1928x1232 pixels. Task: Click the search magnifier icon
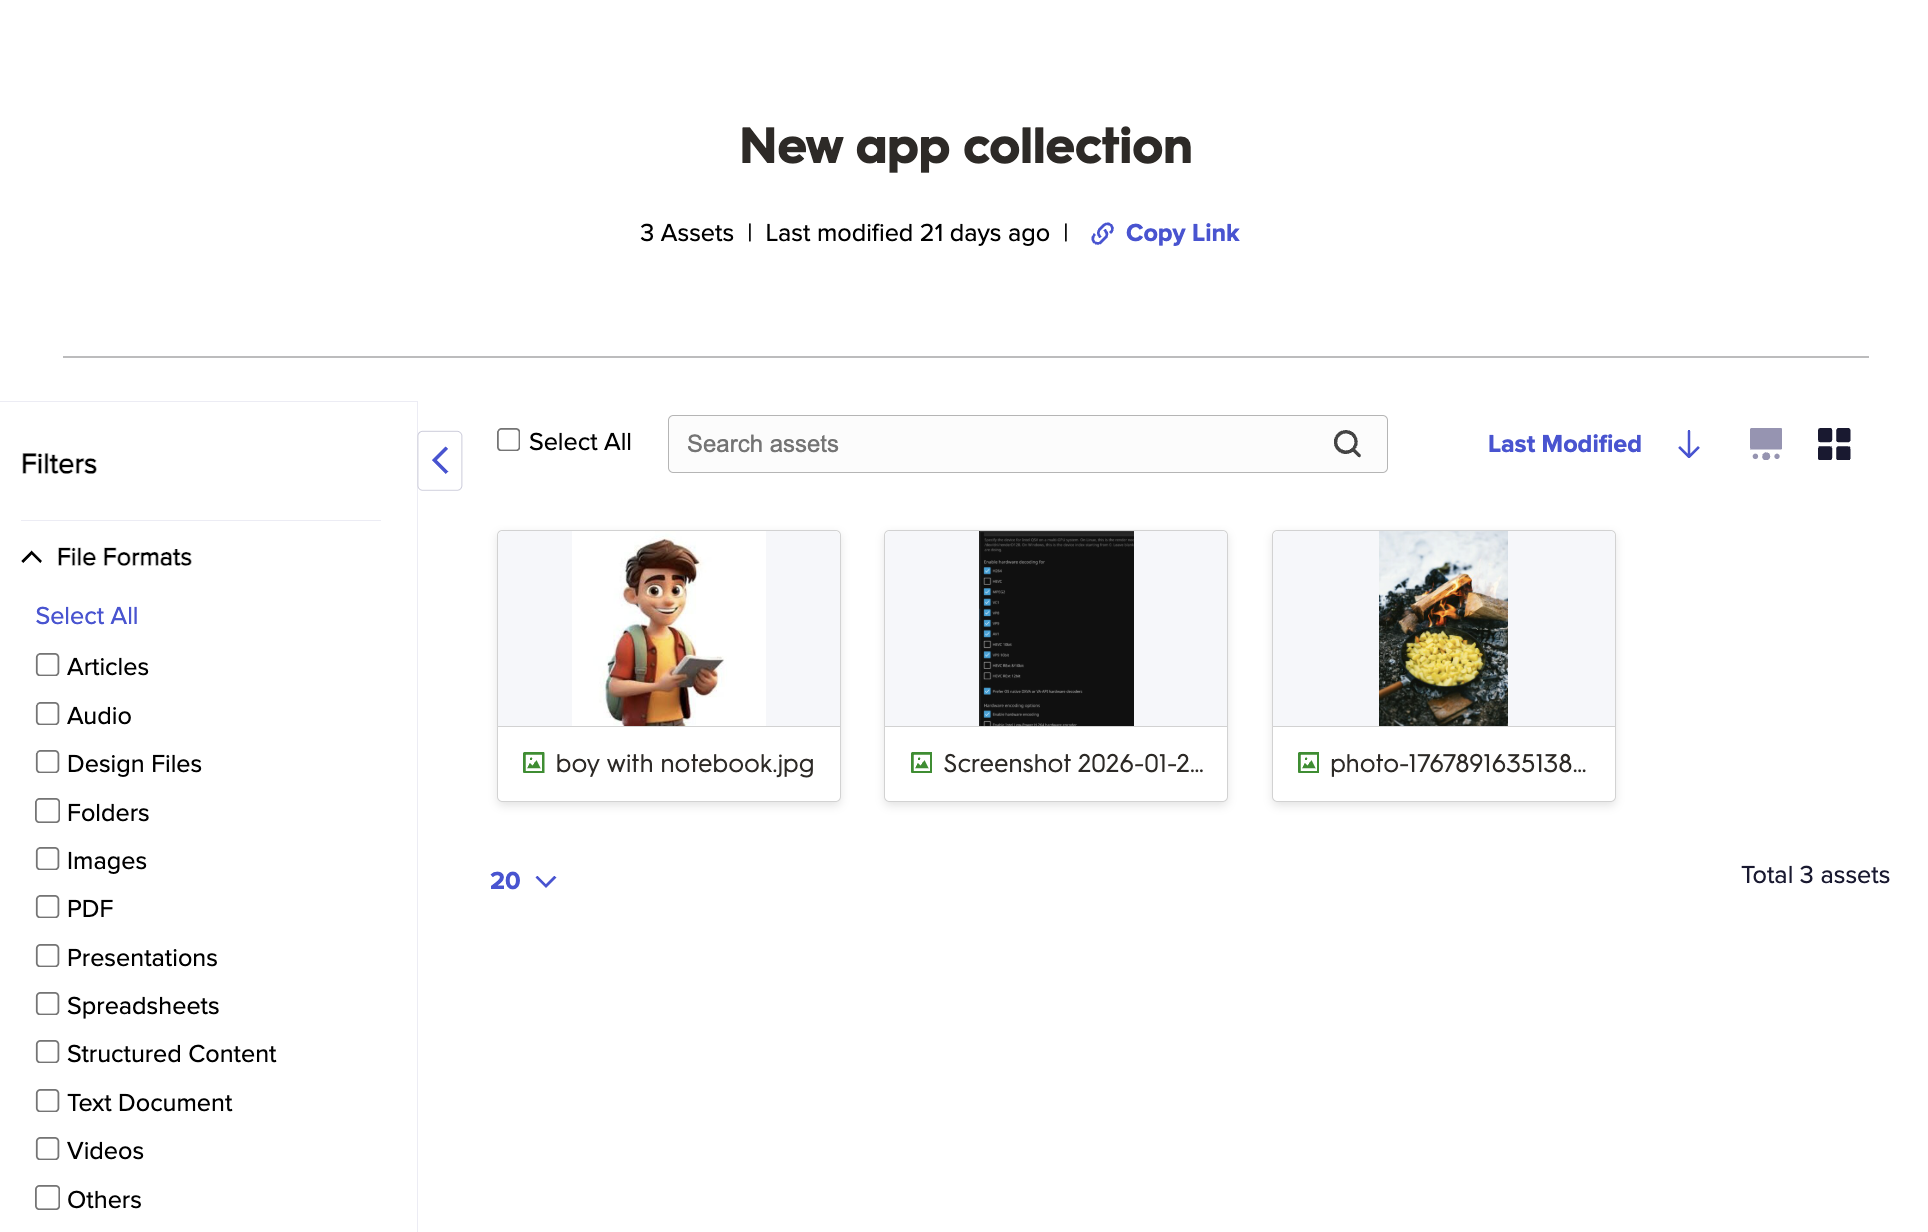[1347, 444]
